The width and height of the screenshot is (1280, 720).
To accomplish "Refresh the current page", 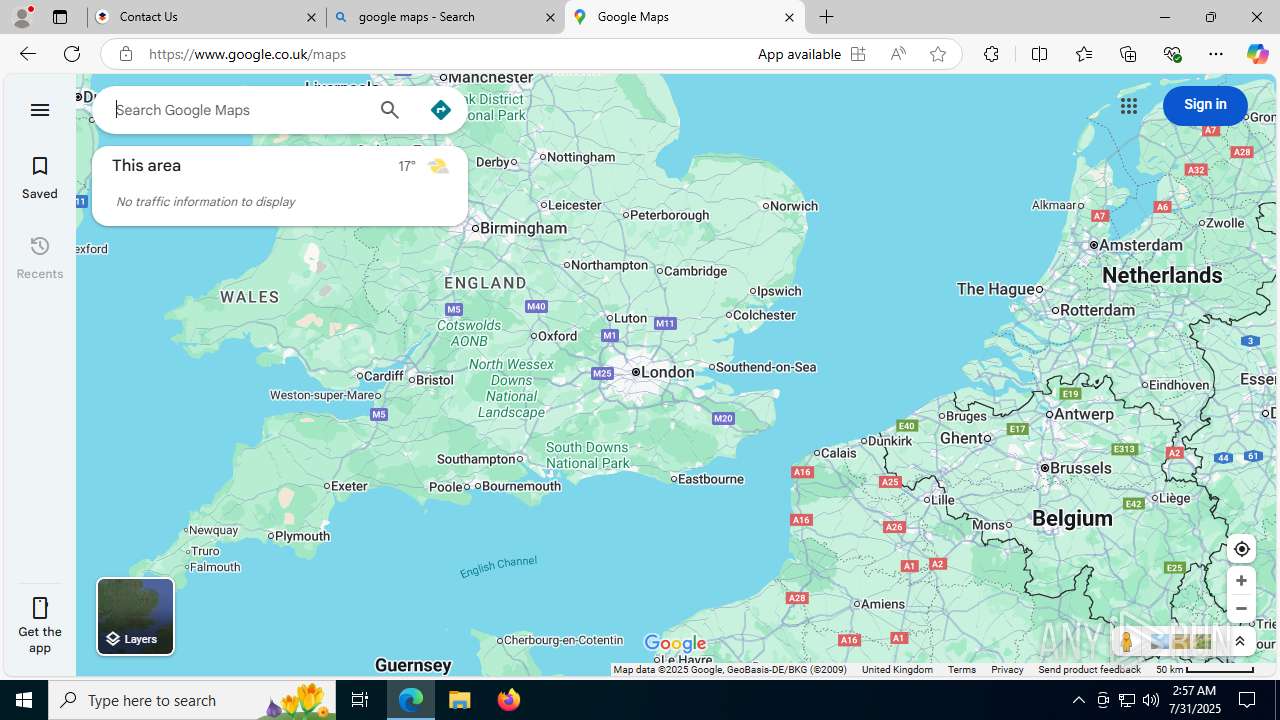I will coord(72,54).
